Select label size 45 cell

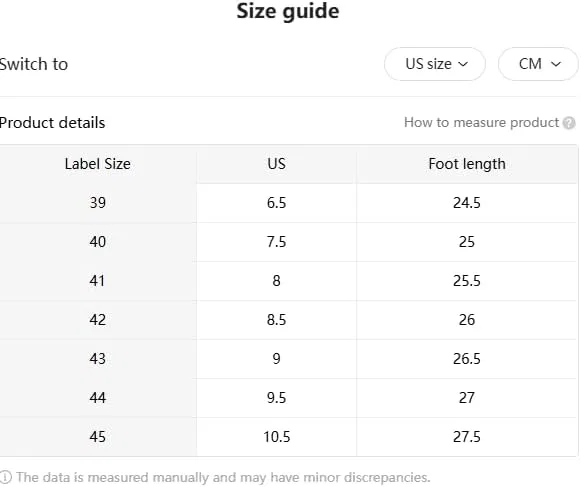click(97, 437)
